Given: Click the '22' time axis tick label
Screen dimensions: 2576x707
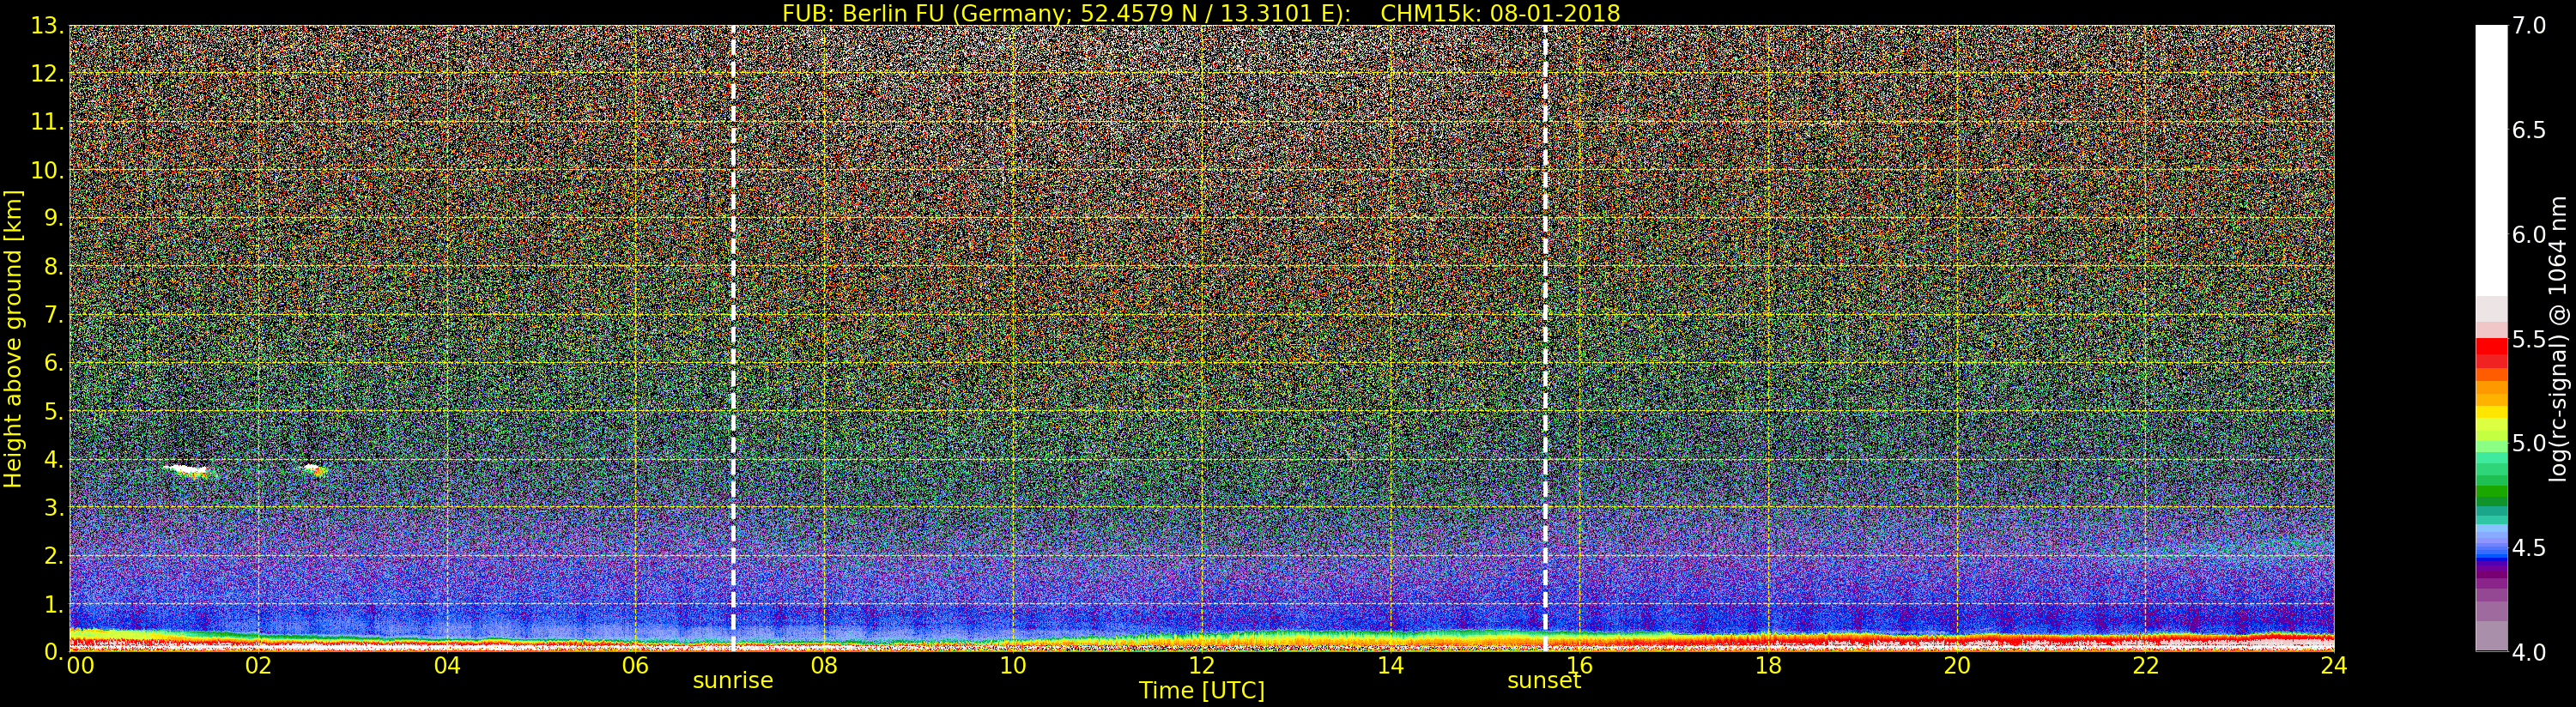Looking at the screenshot, I should click(2145, 665).
